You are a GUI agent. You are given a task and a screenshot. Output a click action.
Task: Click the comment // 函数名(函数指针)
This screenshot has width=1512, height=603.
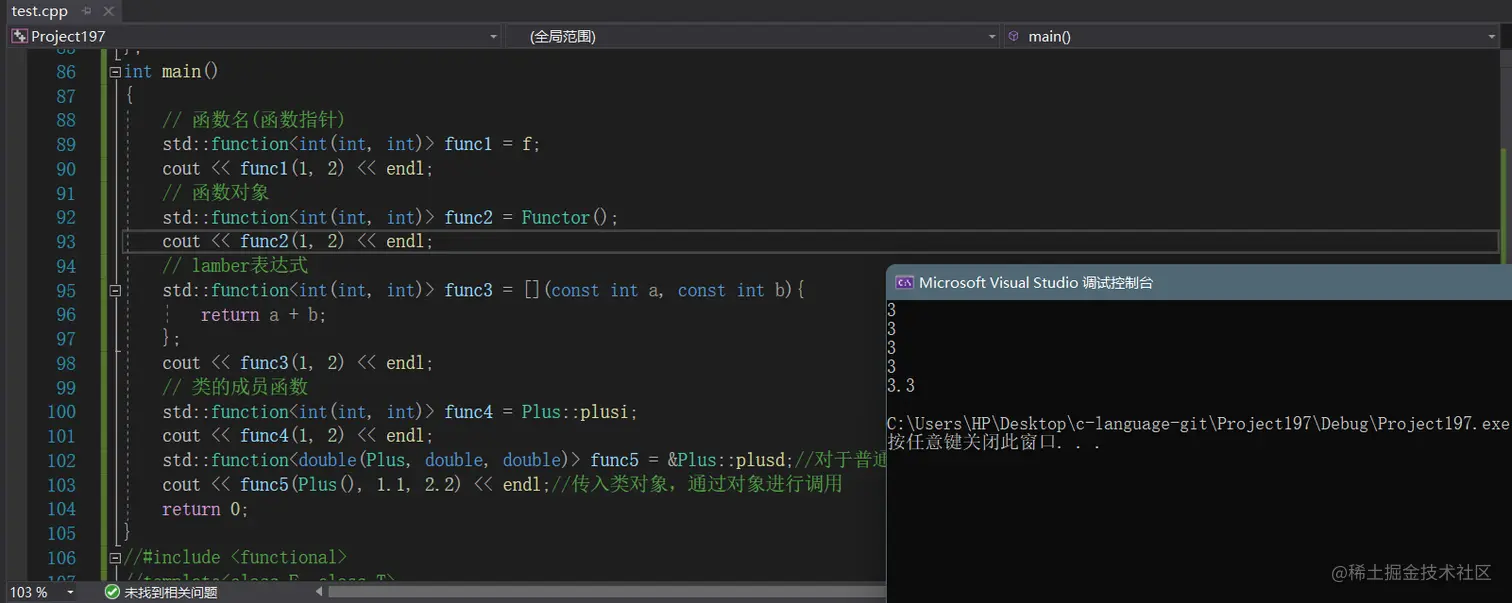[x=254, y=120]
